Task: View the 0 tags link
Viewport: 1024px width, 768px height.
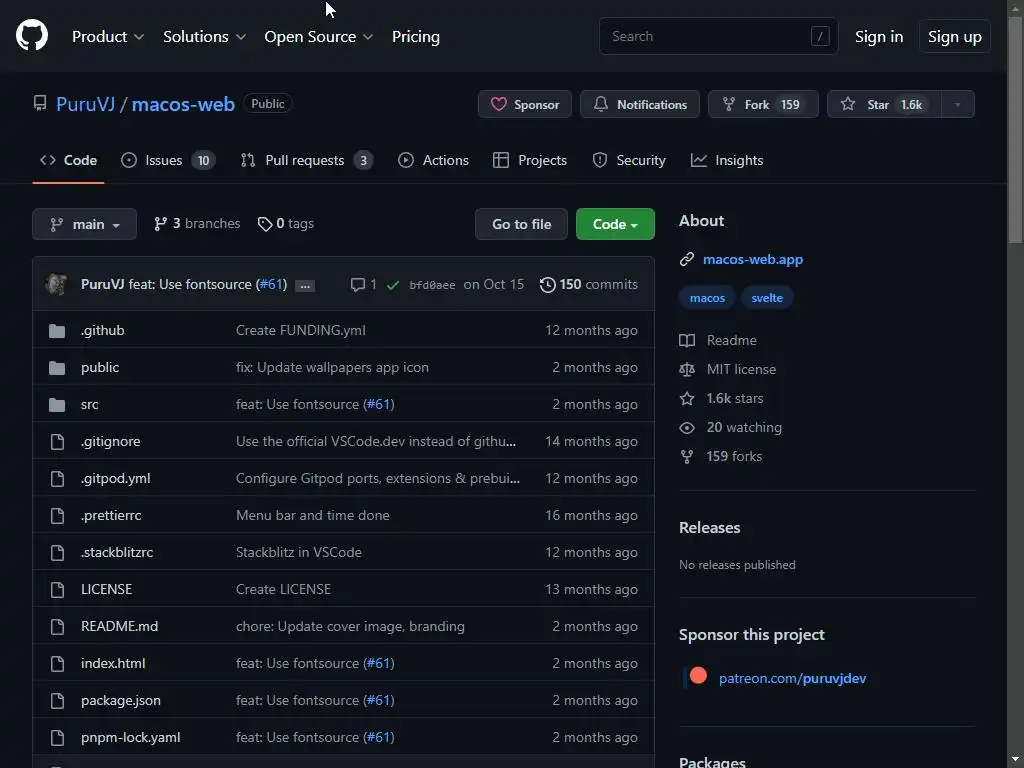Action: coord(285,223)
